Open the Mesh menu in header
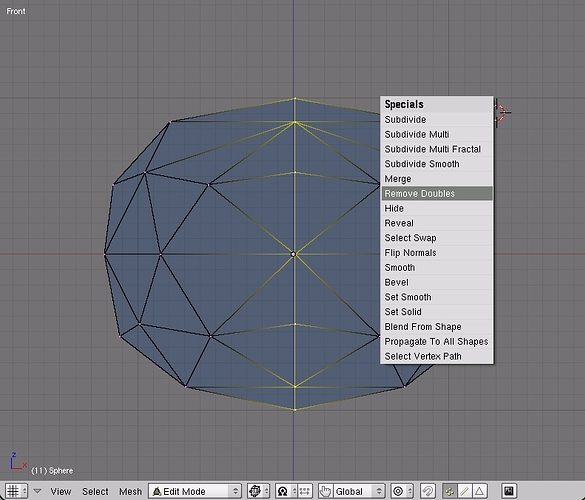The height and width of the screenshot is (500, 585). [x=130, y=491]
